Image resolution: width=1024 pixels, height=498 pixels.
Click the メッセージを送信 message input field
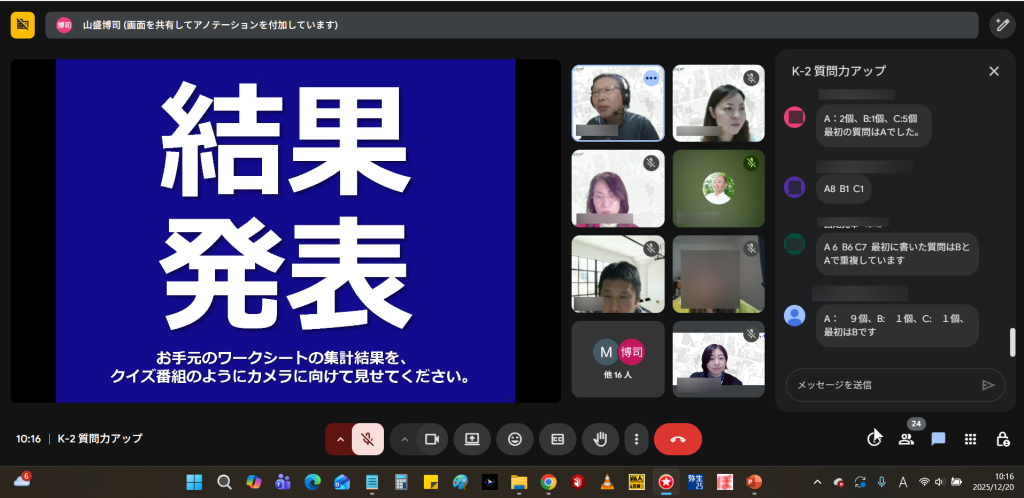tap(880, 384)
